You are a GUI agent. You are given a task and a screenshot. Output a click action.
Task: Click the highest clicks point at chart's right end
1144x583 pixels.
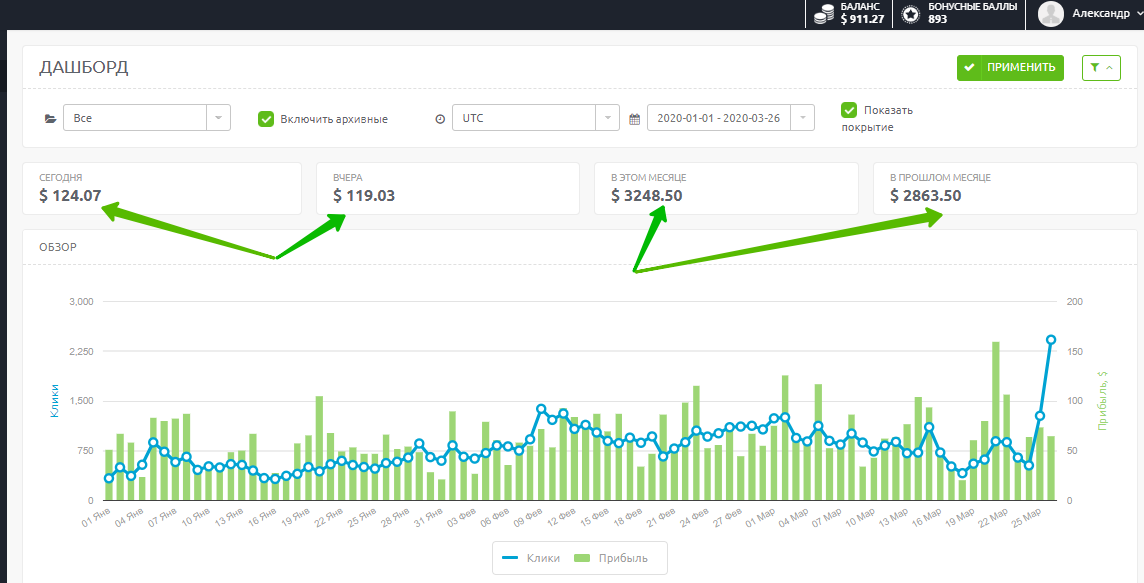[x=1051, y=340]
